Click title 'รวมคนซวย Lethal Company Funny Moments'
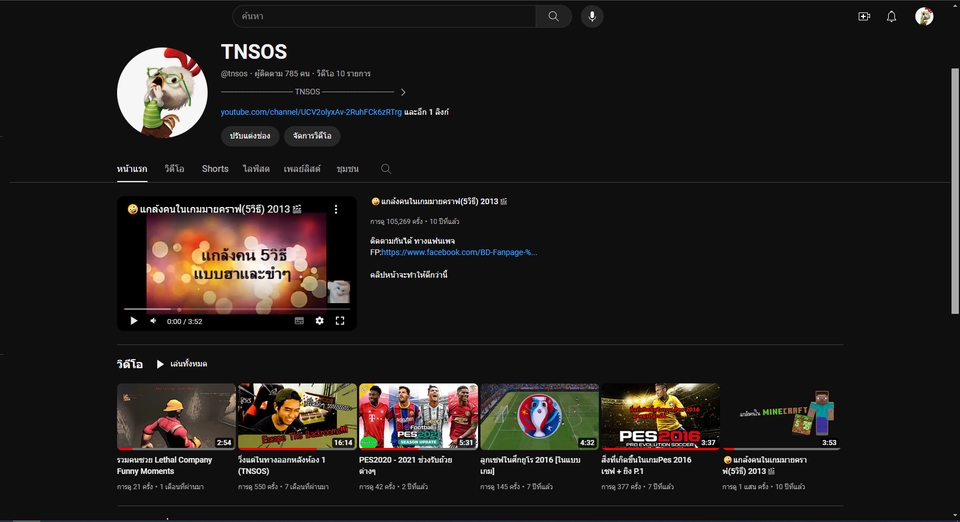The image size is (960, 522). point(165,466)
